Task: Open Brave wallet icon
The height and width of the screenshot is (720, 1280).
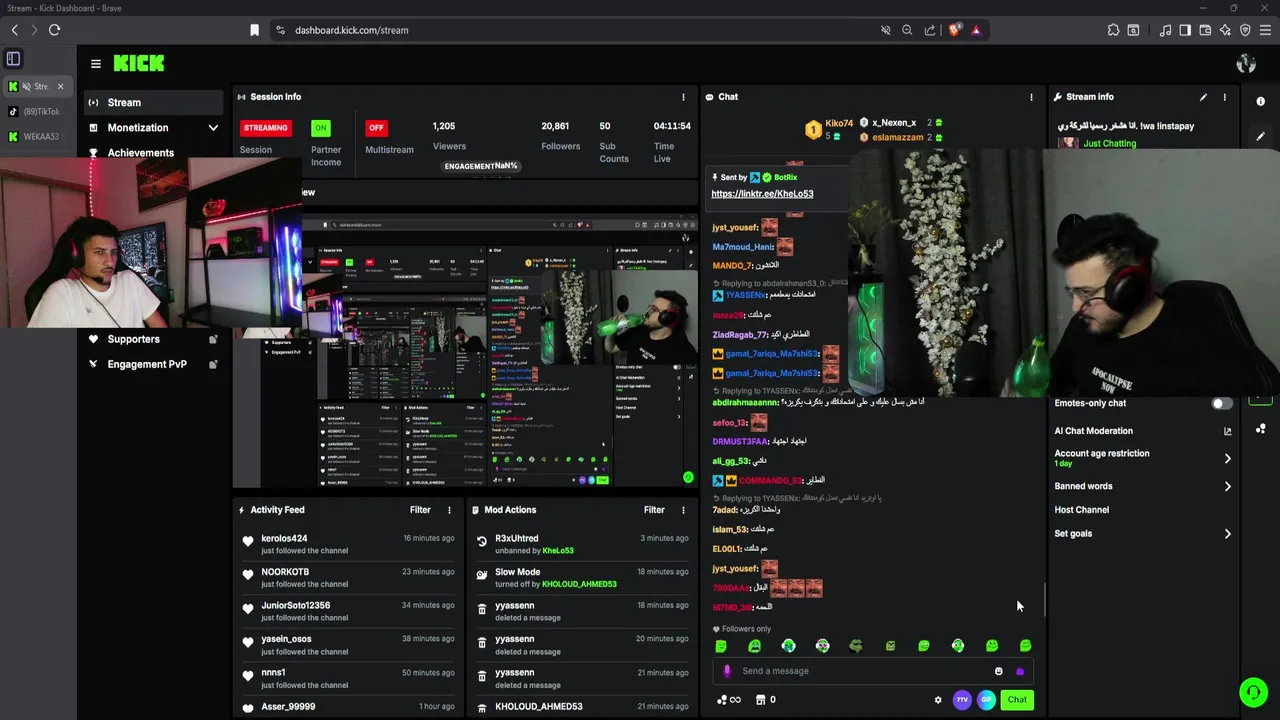Action: tap(1205, 30)
